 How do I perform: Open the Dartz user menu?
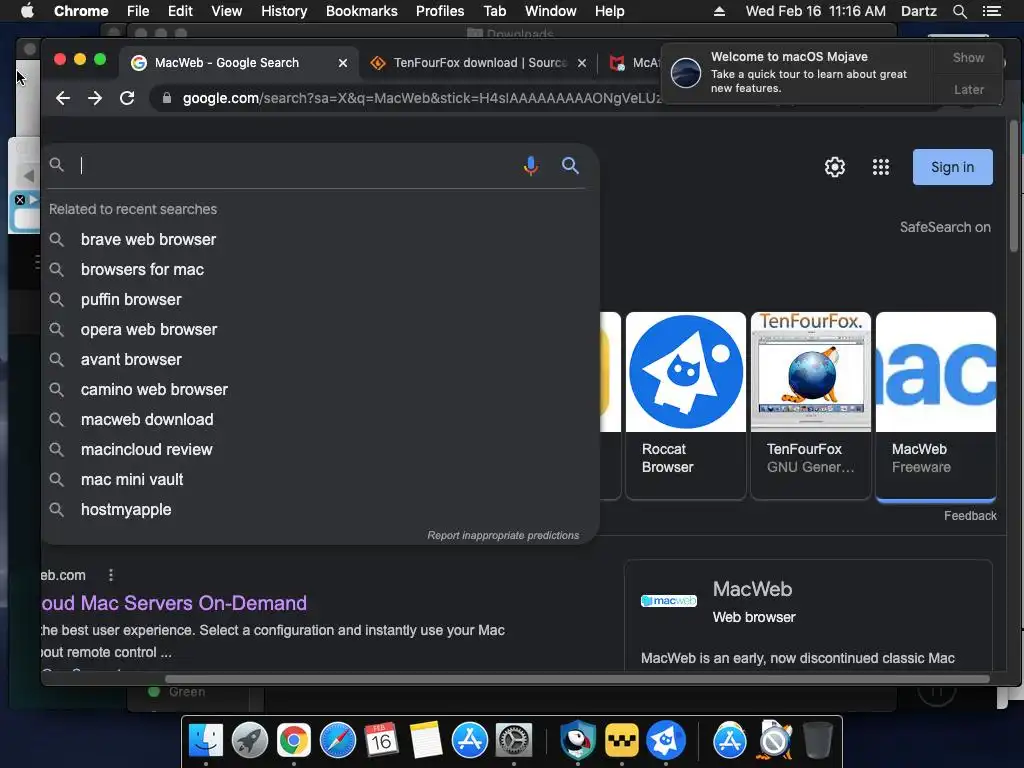pos(918,11)
